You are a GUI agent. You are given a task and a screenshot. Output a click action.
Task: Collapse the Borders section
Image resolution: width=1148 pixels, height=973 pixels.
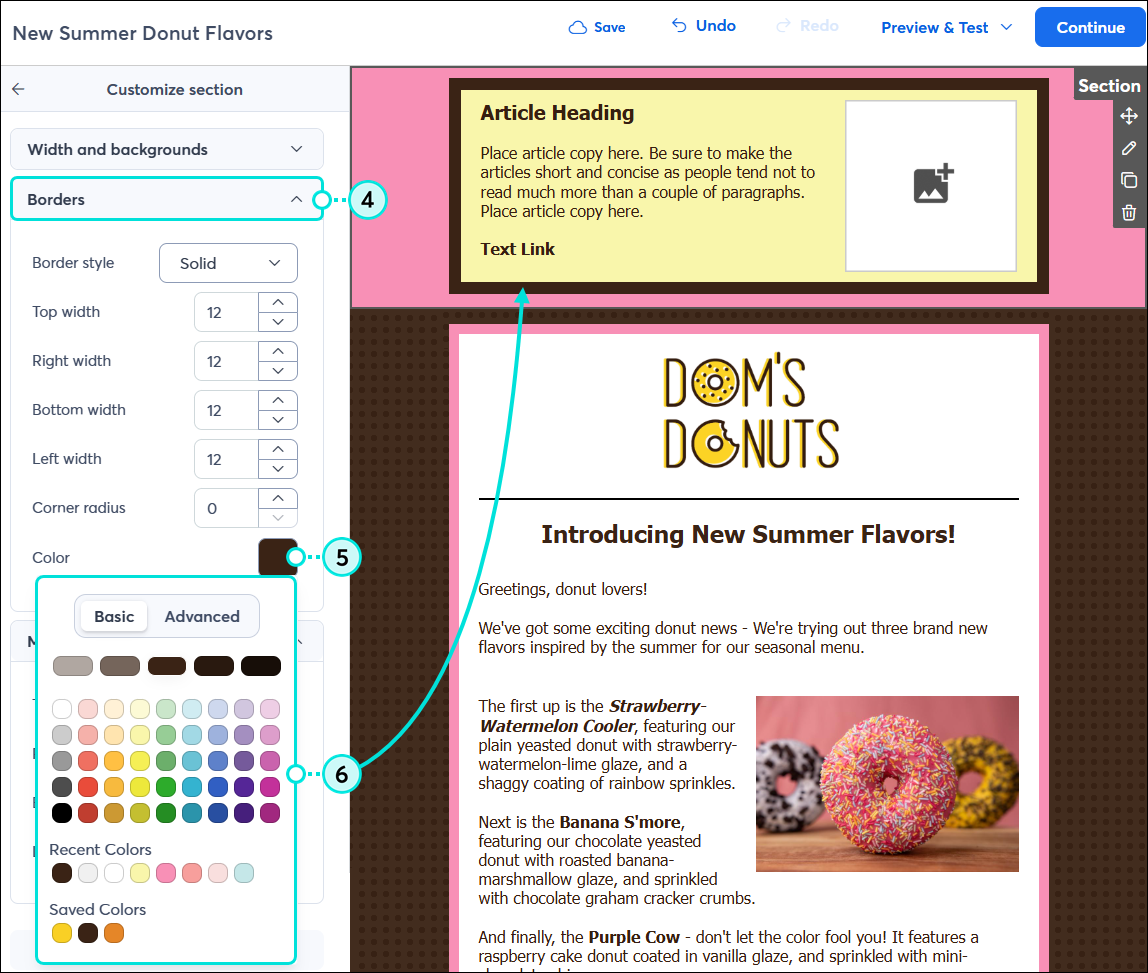(x=166, y=199)
